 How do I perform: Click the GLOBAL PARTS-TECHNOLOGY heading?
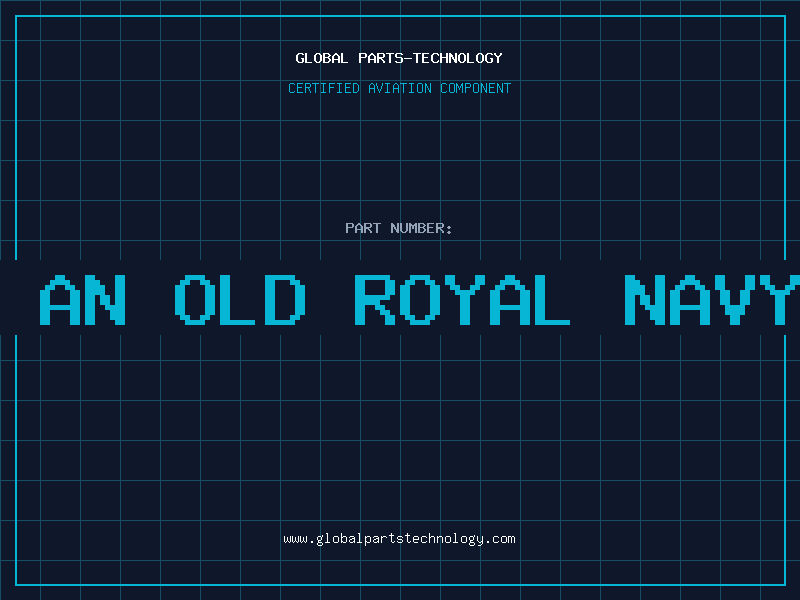point(399,58)
